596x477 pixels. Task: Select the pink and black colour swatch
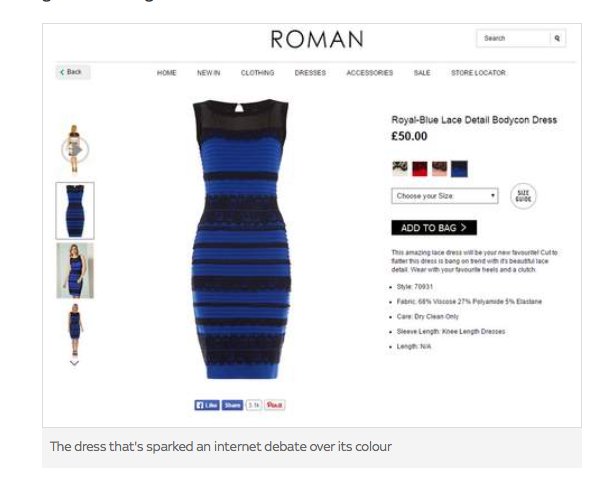tap(439, 169)
